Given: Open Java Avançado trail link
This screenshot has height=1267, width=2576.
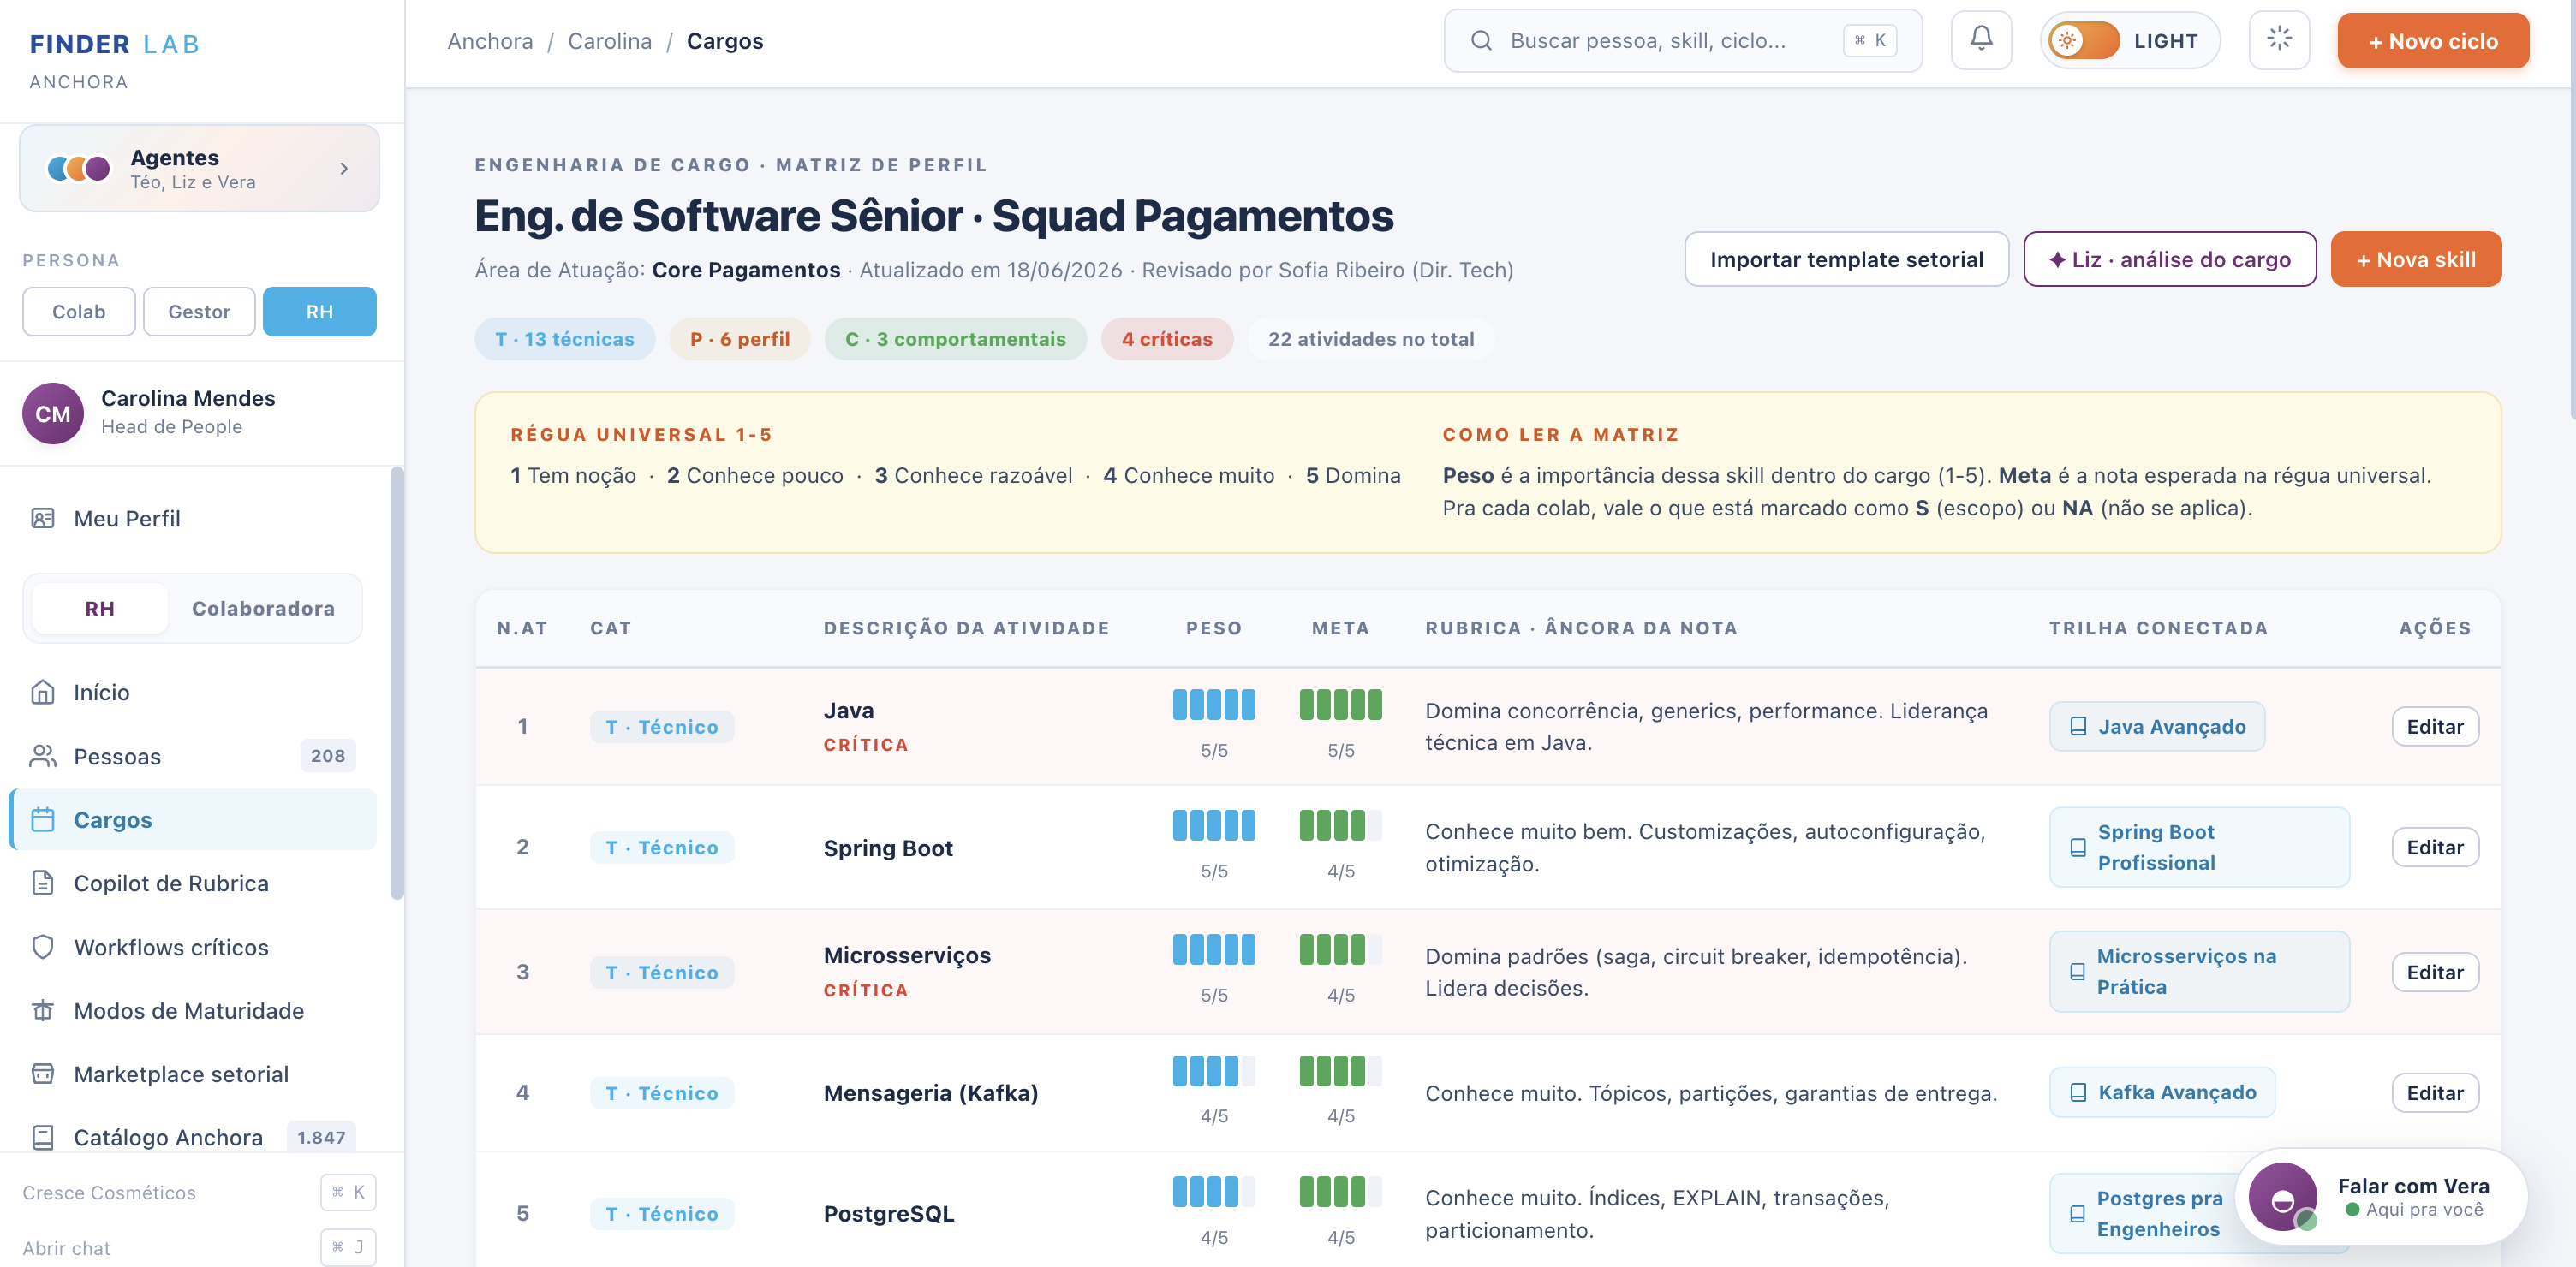Looking at the screenshot, I should 2157,726.
